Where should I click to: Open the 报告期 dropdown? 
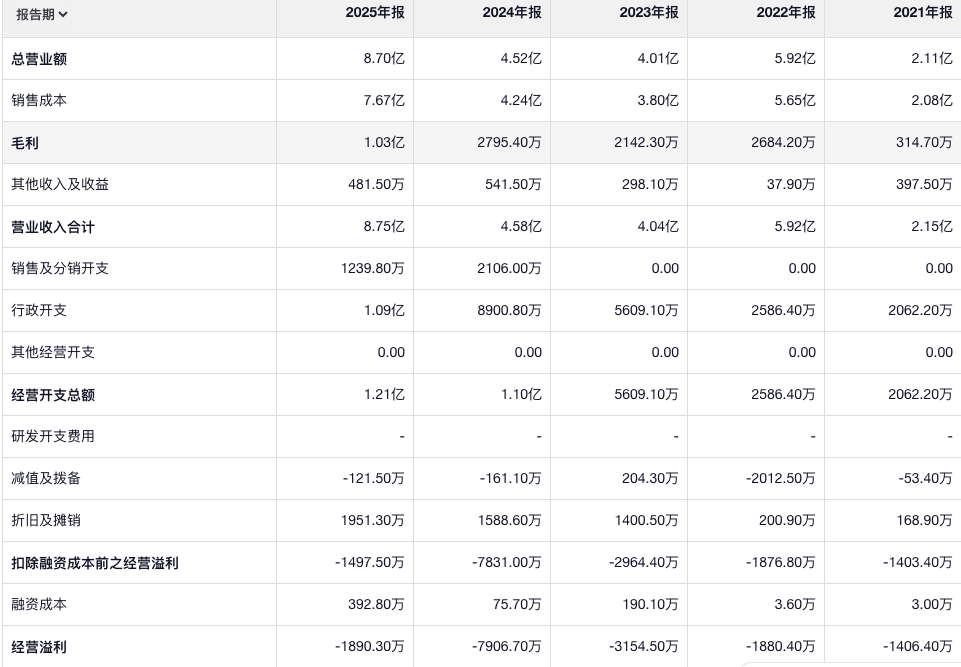click(x=42, y=14)
